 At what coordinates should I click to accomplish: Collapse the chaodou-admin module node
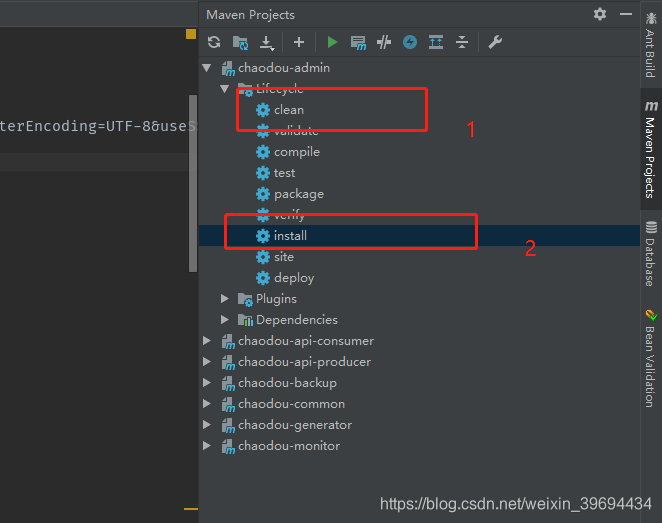(207, 68)
